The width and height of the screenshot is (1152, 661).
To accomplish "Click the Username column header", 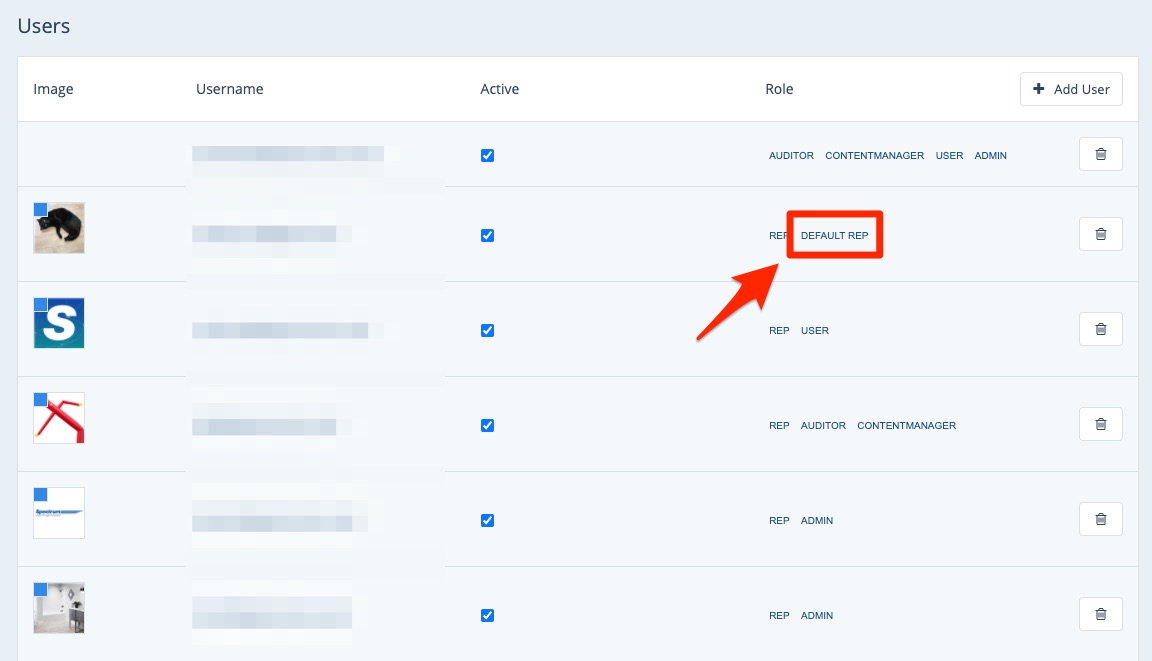I will click(229, 89).
